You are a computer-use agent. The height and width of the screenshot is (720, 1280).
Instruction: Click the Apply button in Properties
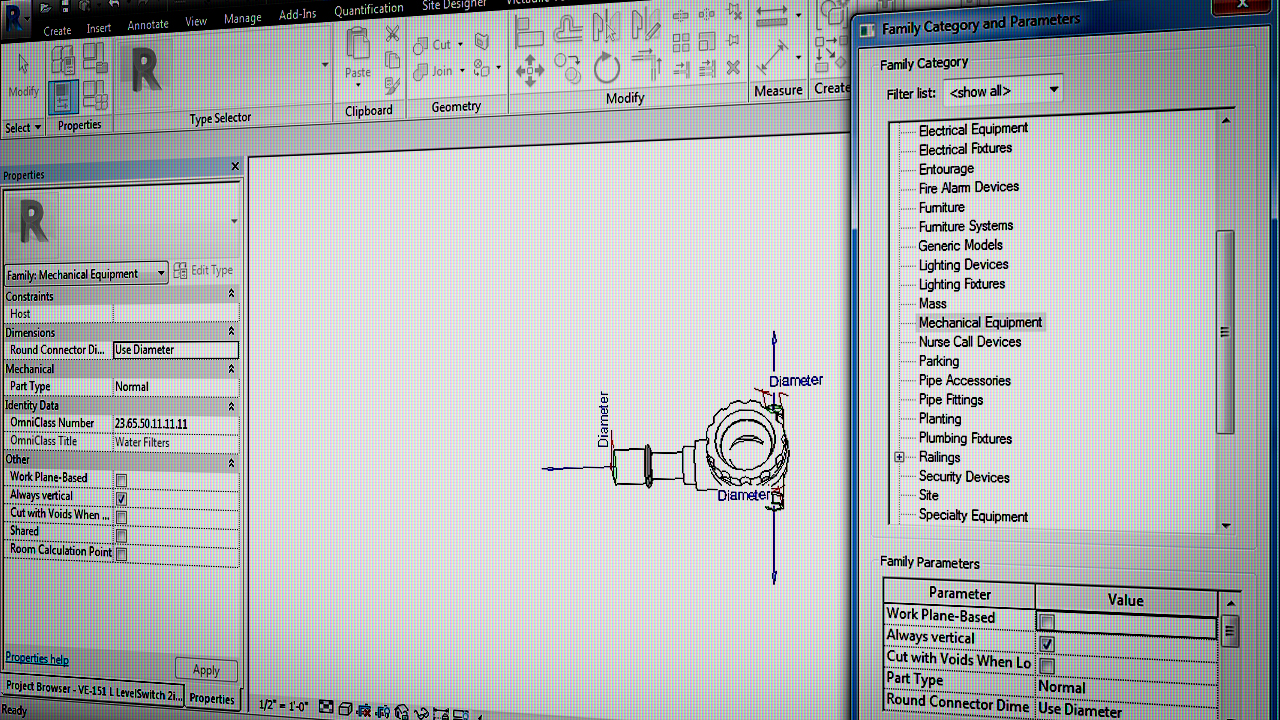(x=206, y=669)
